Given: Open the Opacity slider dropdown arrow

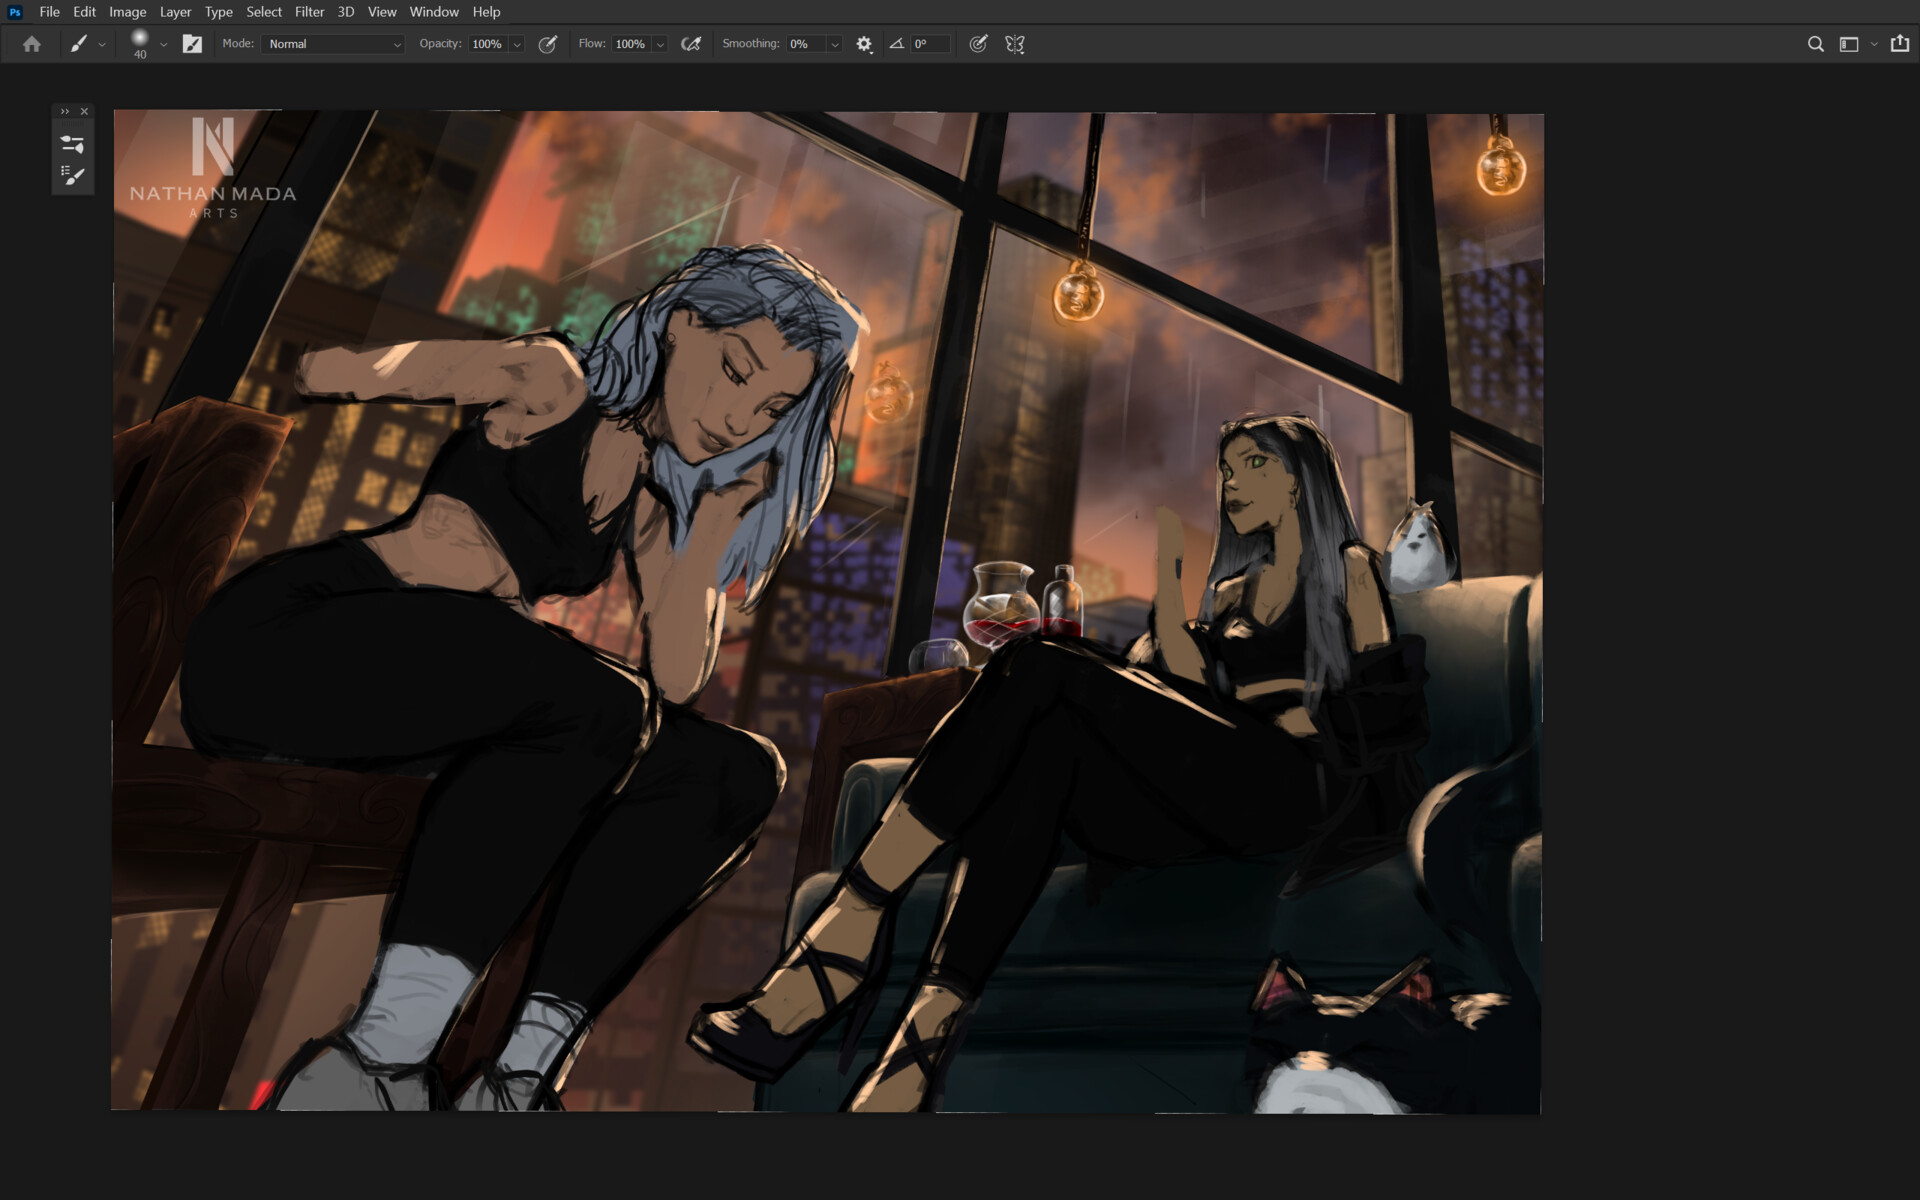Looking at the screenshot, I should (517, 44).
